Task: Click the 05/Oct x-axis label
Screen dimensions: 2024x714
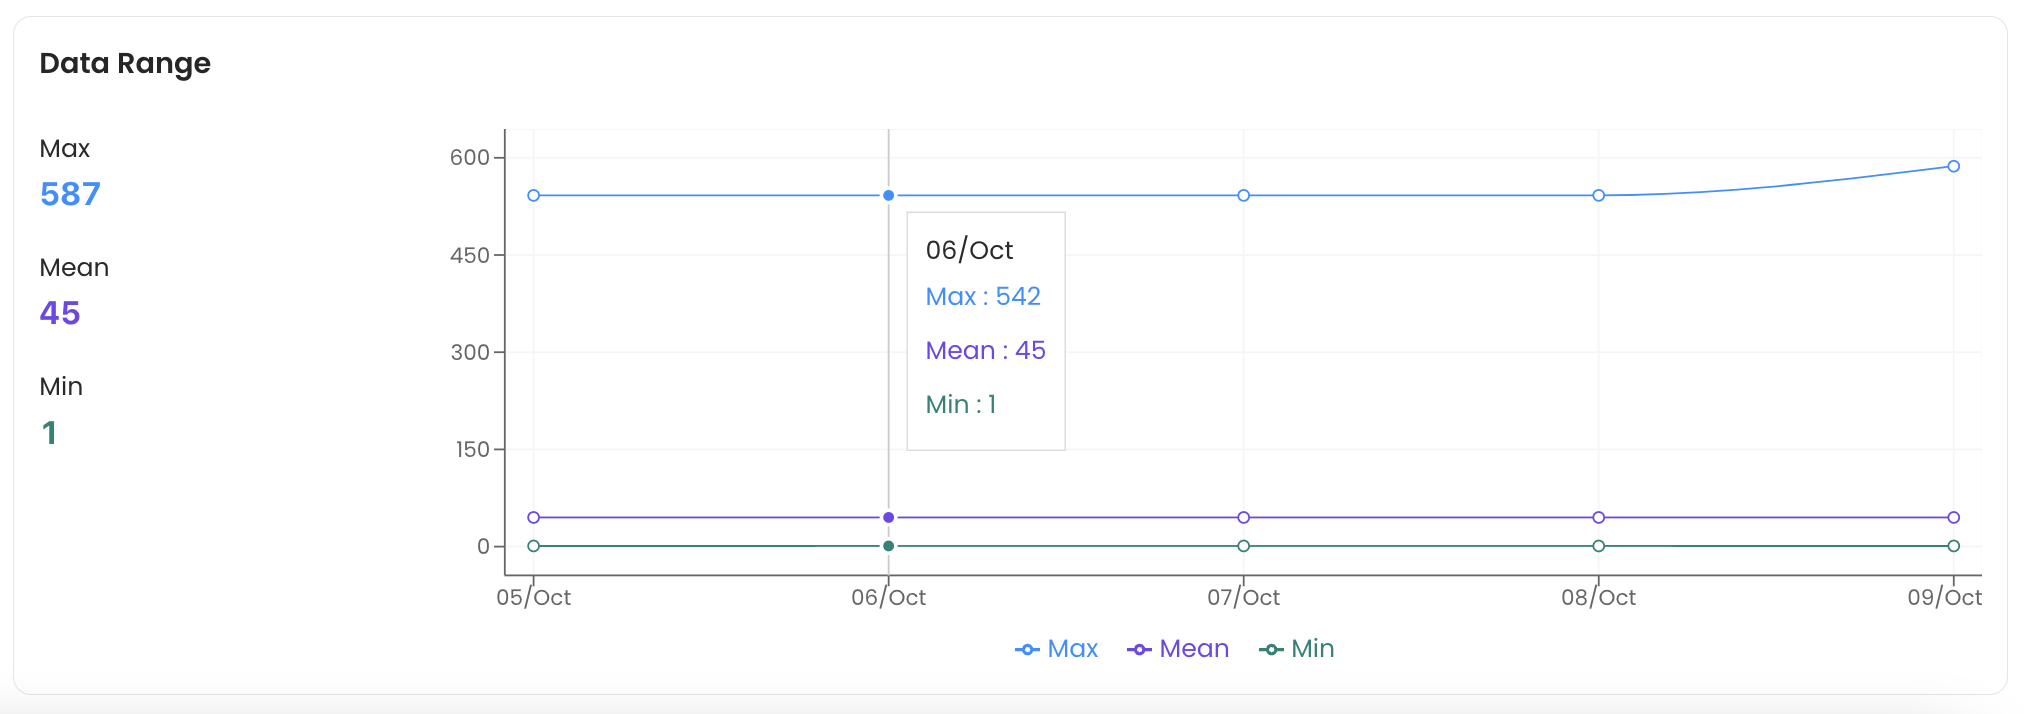Action: [534, 598]
